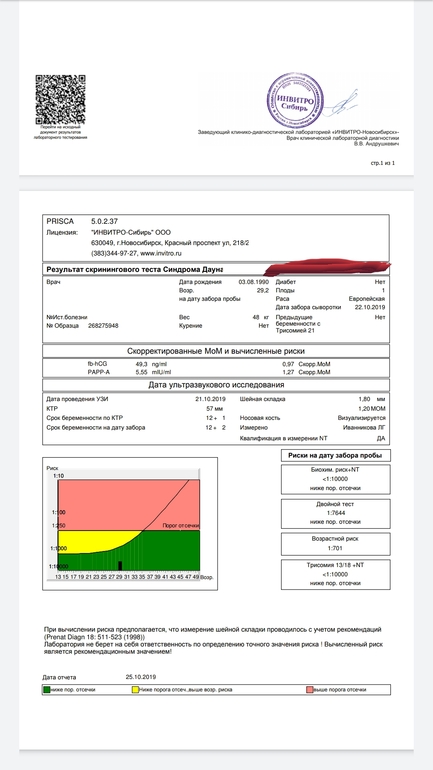The image size is (433, 770).
Task: Click the 'Возрастной риск 1:701' box
Action: (336, 544)
